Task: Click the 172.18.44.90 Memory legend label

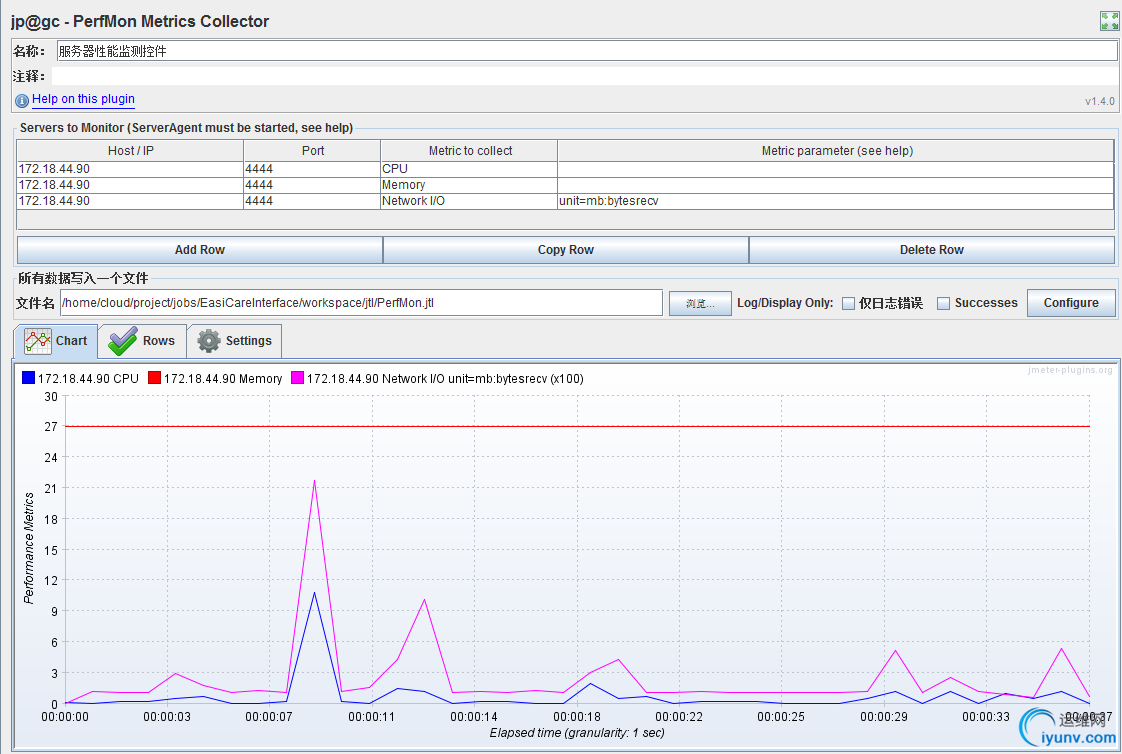Action: tap(223, 378)
